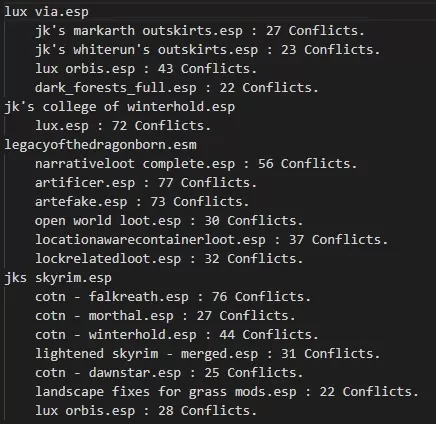Click legacyofthedragonborn.esm heading line
Viewport: 436px width, 424px height.
coord(100,145)
